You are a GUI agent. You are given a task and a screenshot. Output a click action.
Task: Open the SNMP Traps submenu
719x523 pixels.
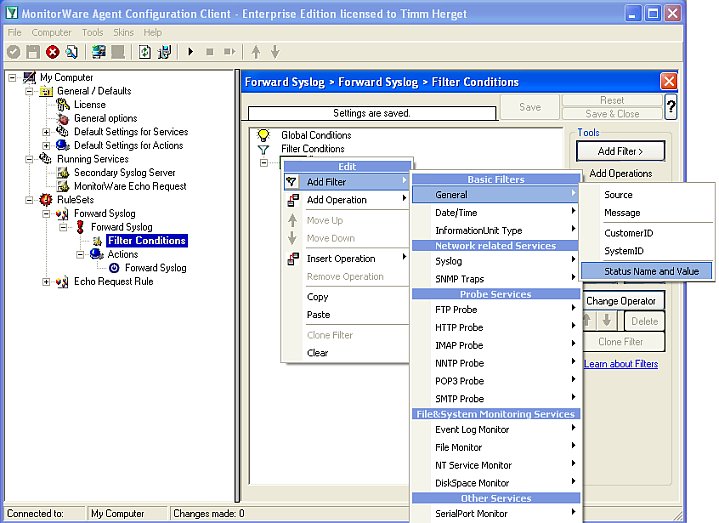tap(496, 279)
